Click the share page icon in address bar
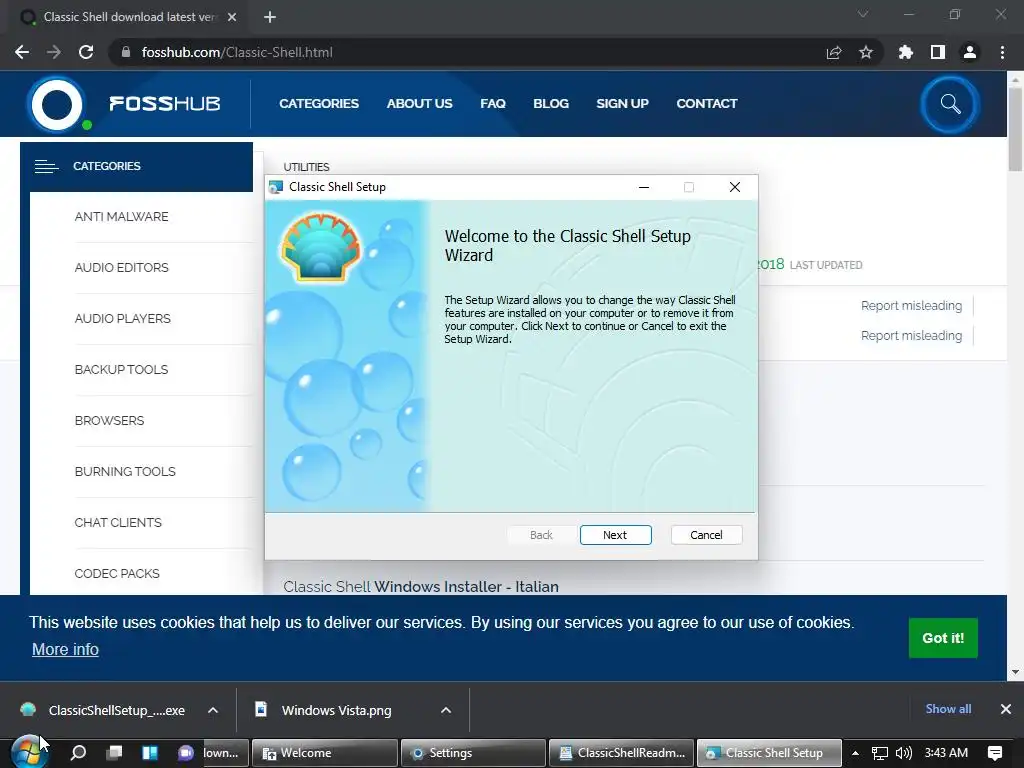 pyautogui.click(x=834, y=52)
